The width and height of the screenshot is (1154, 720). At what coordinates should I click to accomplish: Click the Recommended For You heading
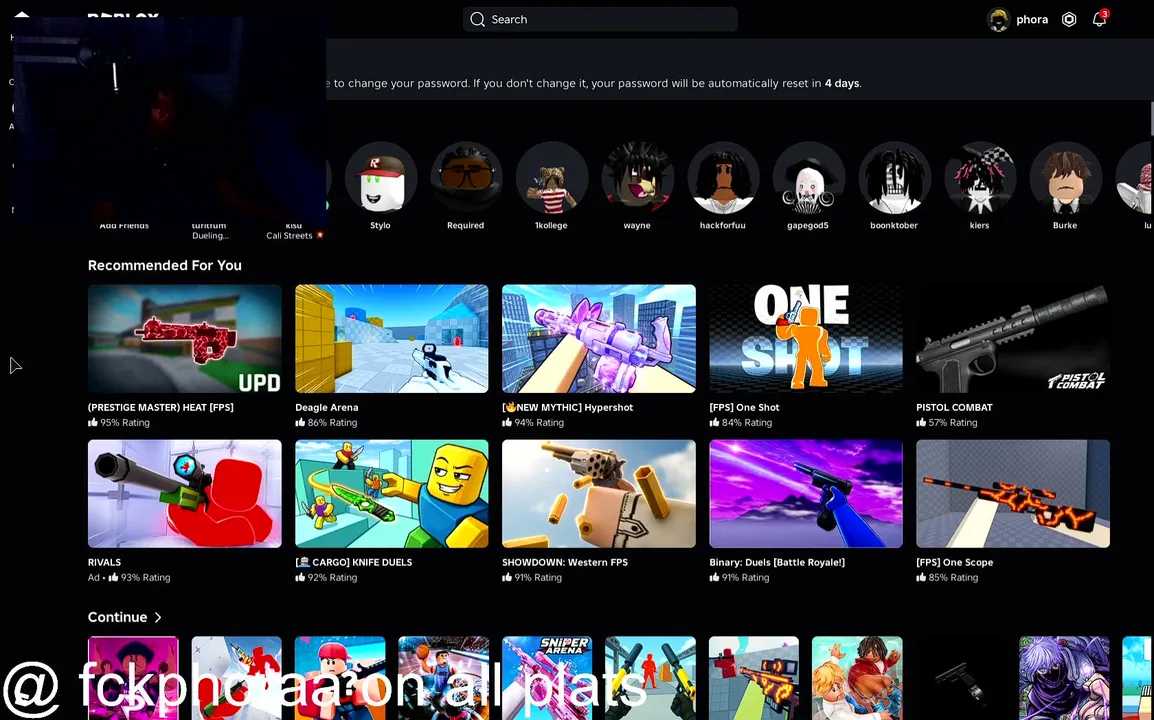click(165, 266)
